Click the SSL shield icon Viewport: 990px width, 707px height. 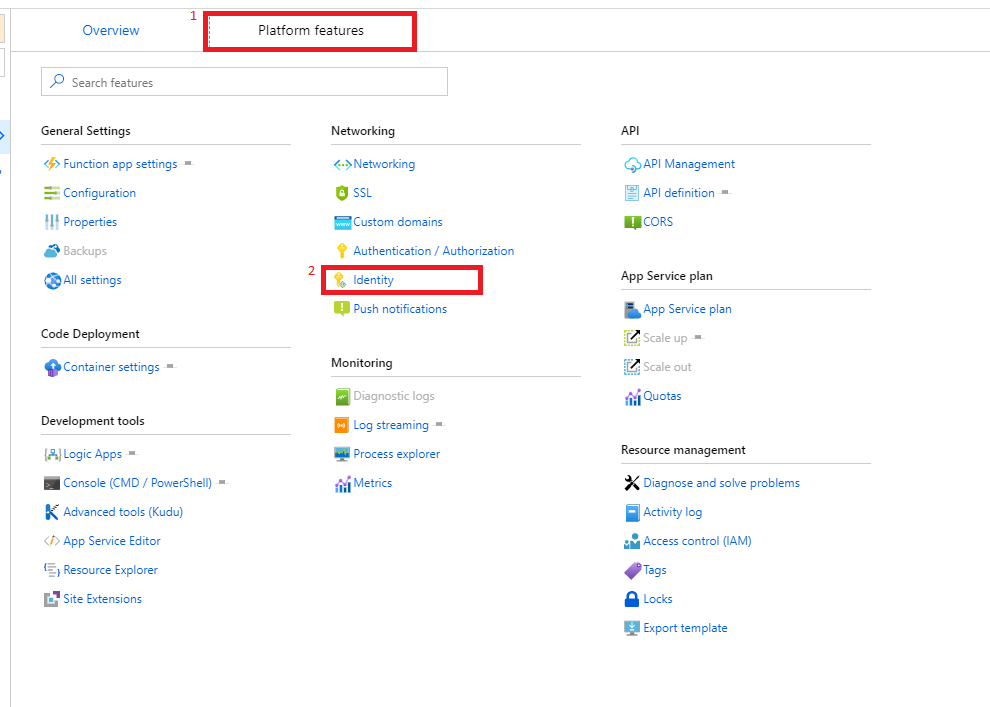342,193
